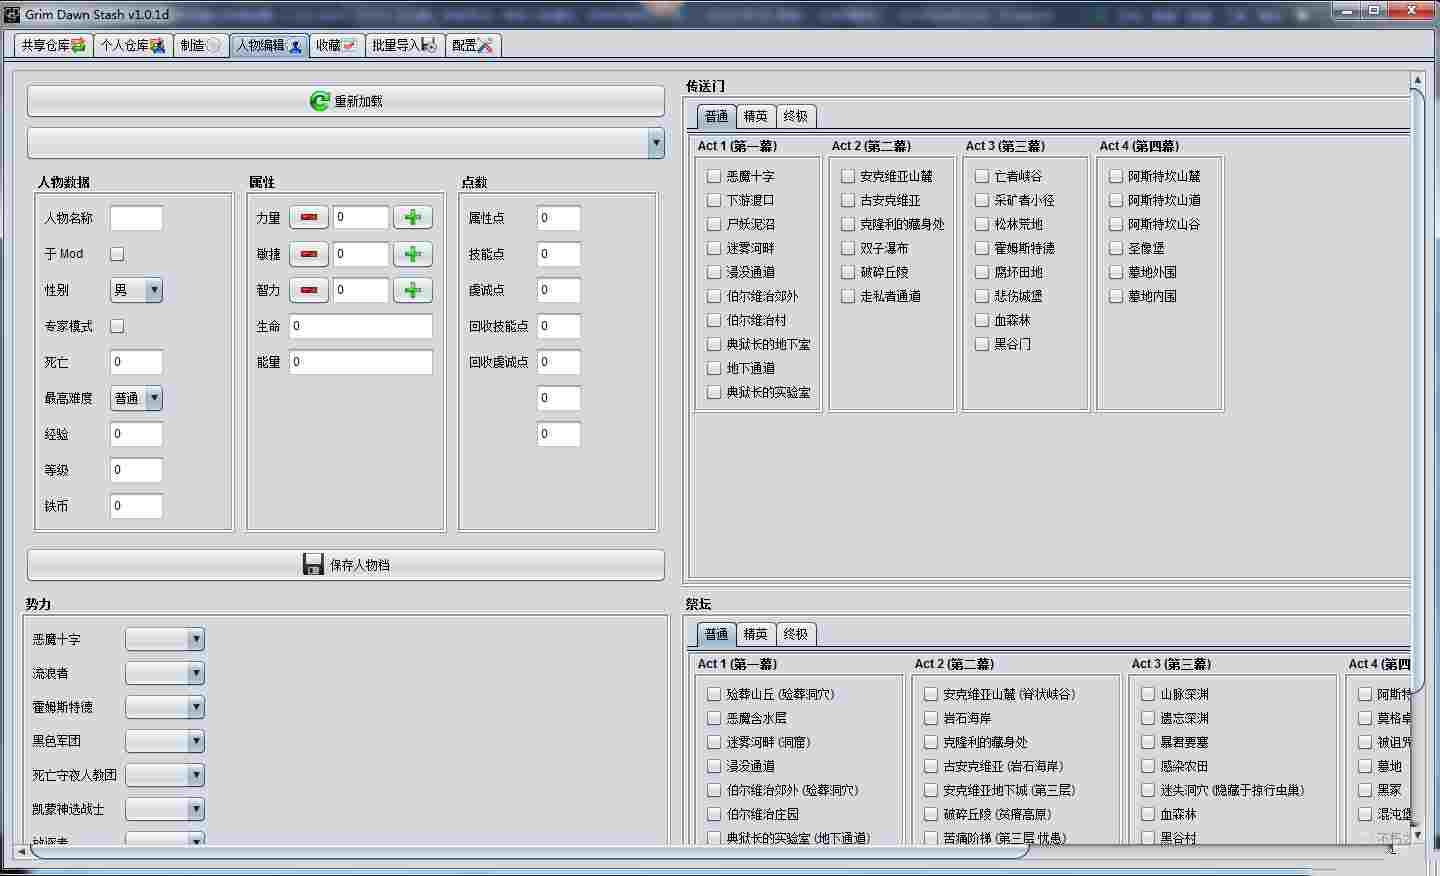Select the 人物编辑 tab
The width and height of the screenshot is (1440, 876).
(269, 45)
